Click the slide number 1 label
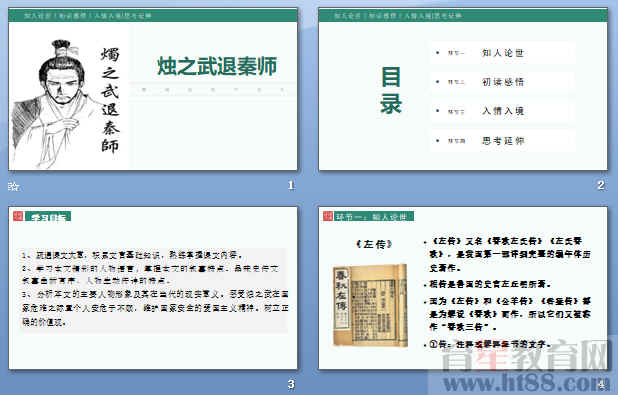618x395 pixels. pos(291,185)
